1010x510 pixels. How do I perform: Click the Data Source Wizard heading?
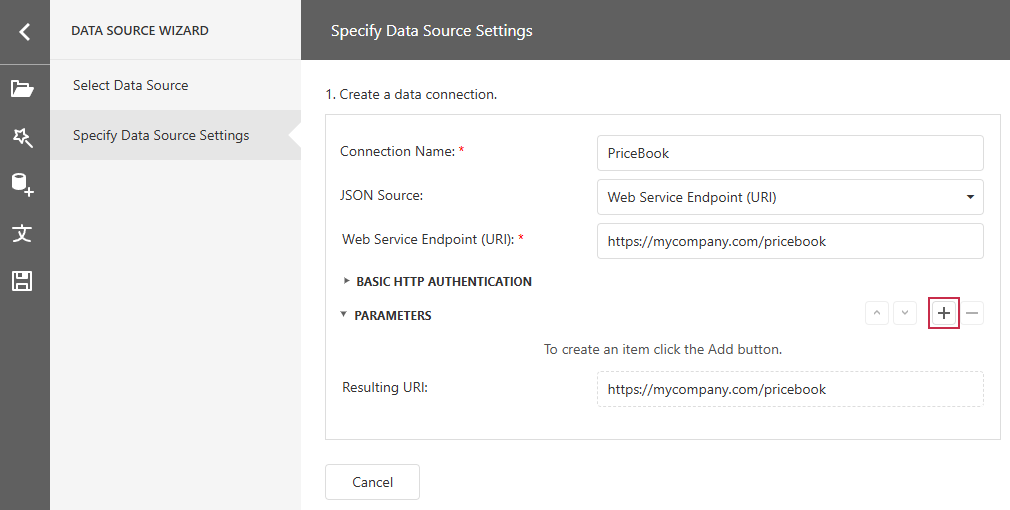pyautogui.click(x=140, y=30)
